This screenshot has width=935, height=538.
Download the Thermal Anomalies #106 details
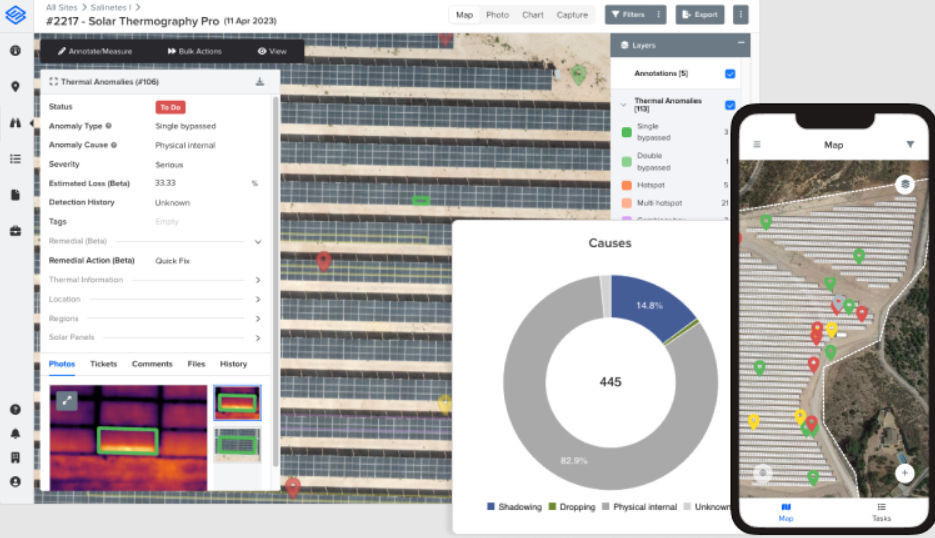pos(259,82)
